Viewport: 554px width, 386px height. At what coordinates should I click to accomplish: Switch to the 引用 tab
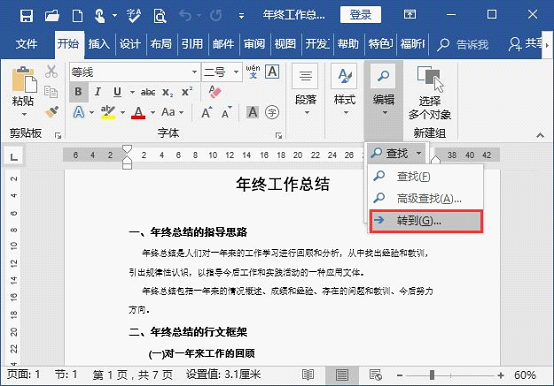point(192,44)
